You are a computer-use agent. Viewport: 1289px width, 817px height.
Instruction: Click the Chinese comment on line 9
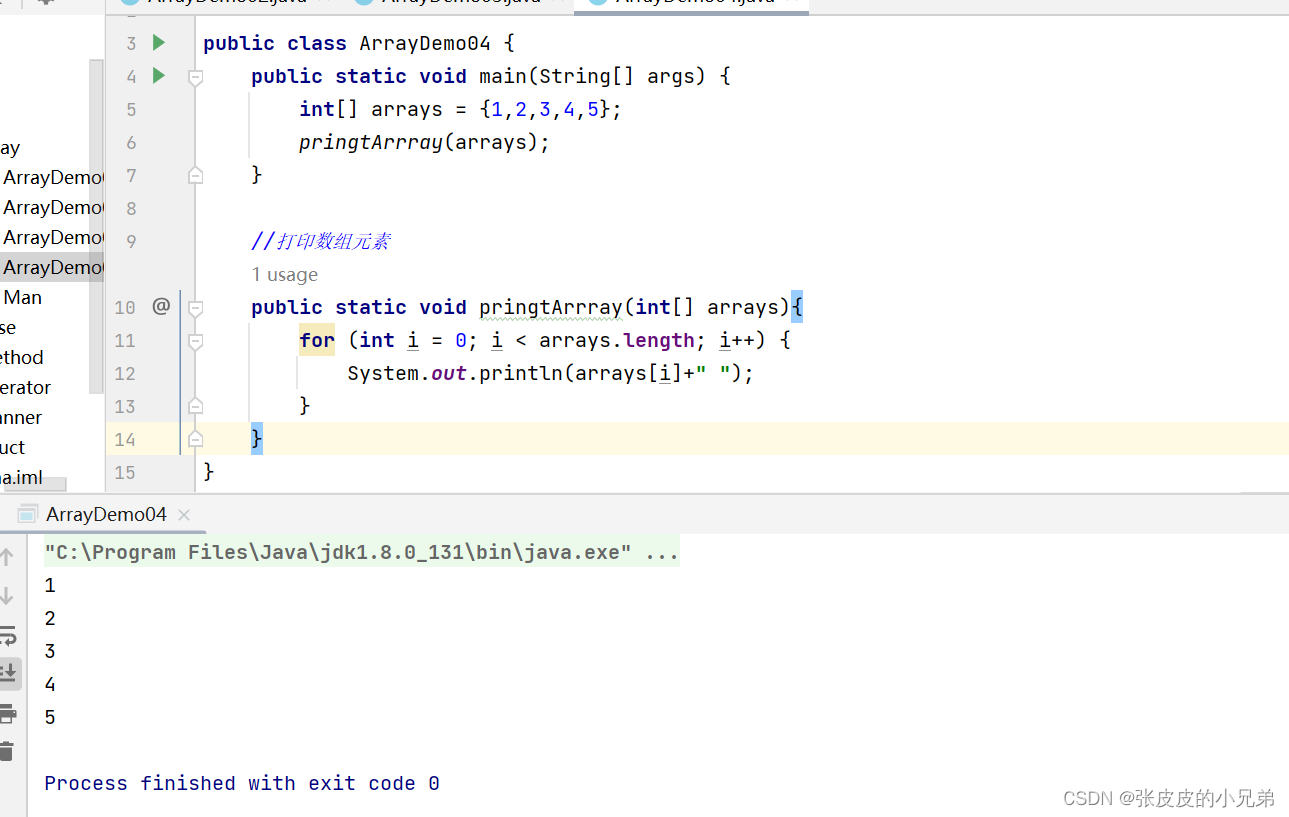[x=321, y=241]
